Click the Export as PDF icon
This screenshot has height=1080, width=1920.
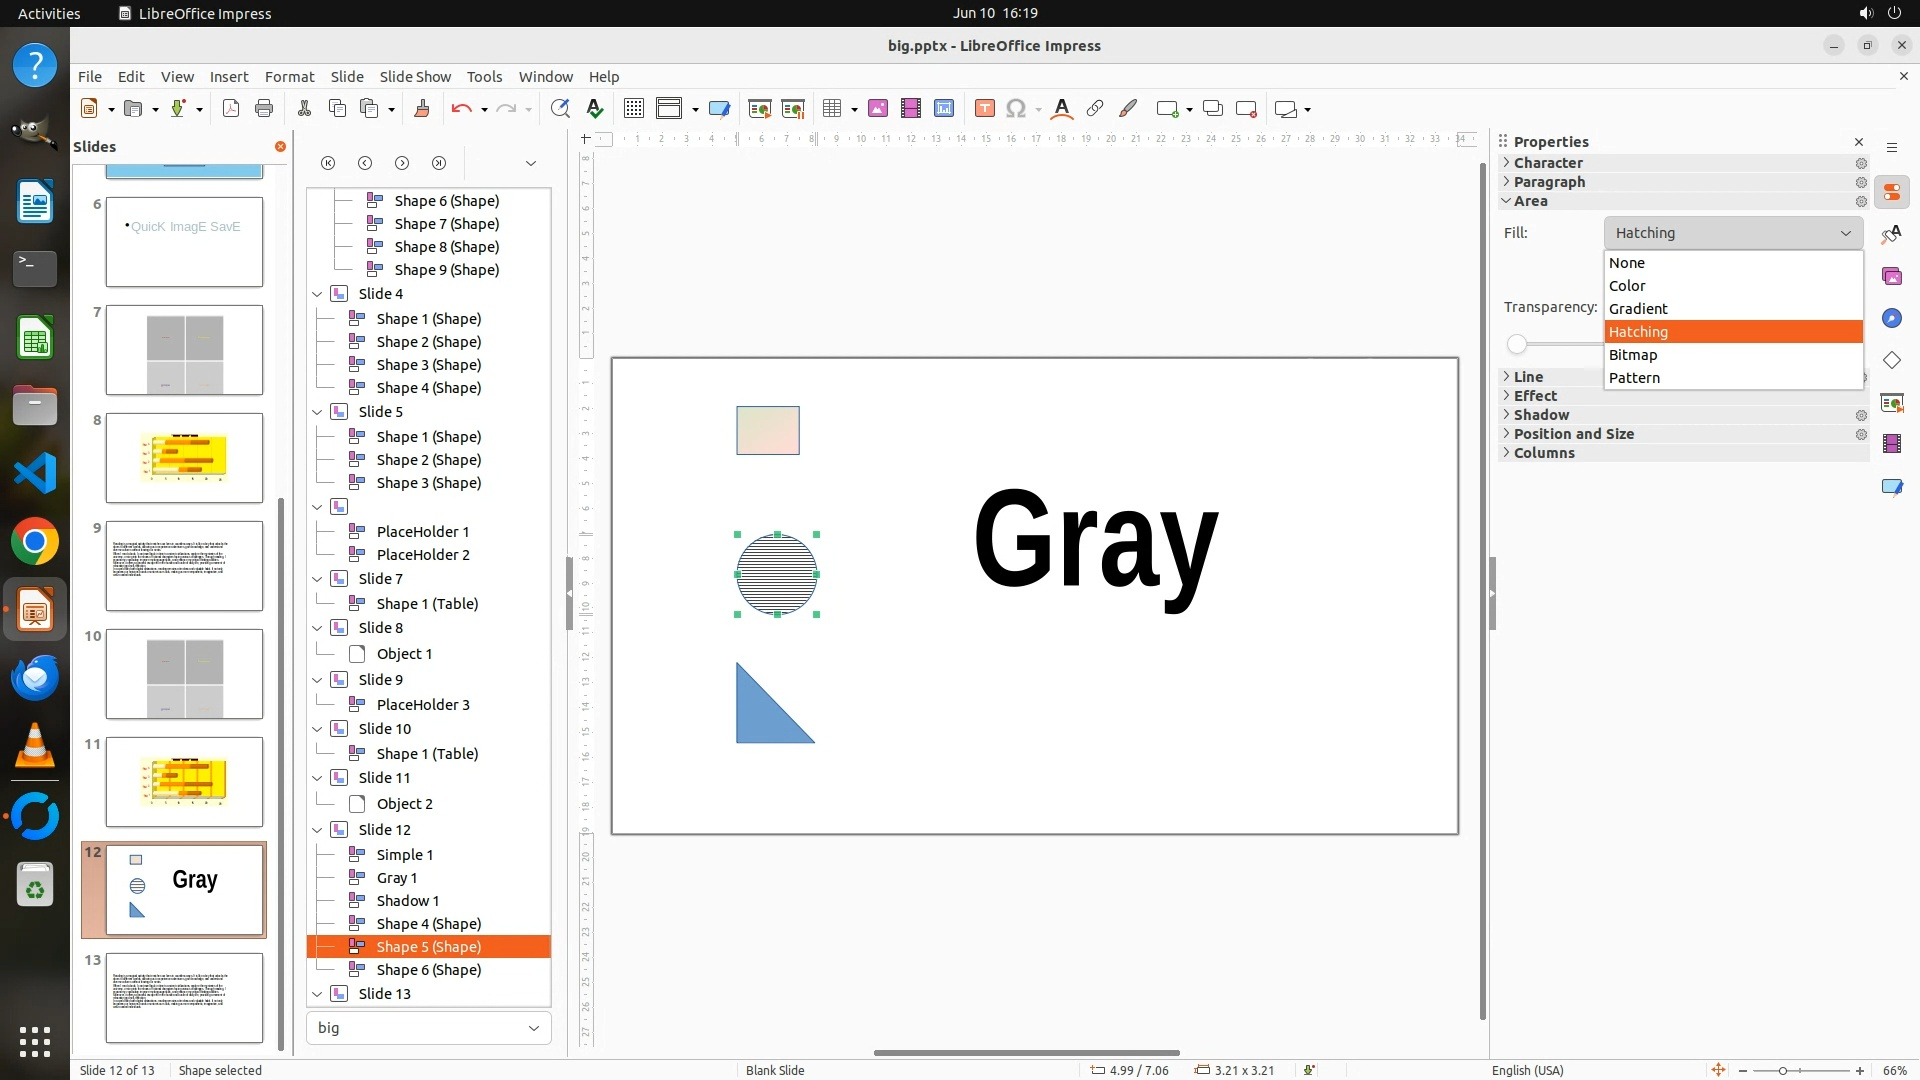231,109
